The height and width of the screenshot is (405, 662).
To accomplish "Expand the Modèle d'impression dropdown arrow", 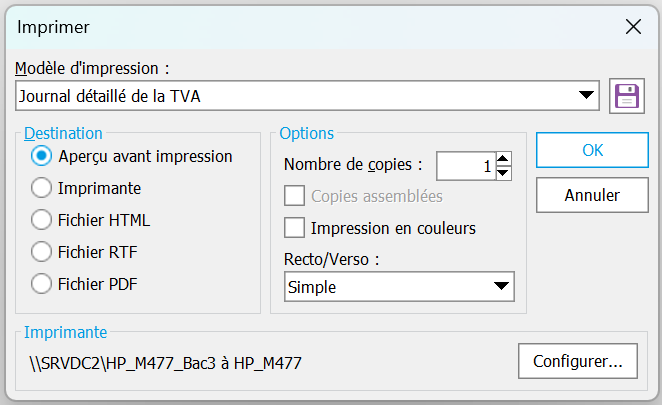I will click(x=587, y=96).
